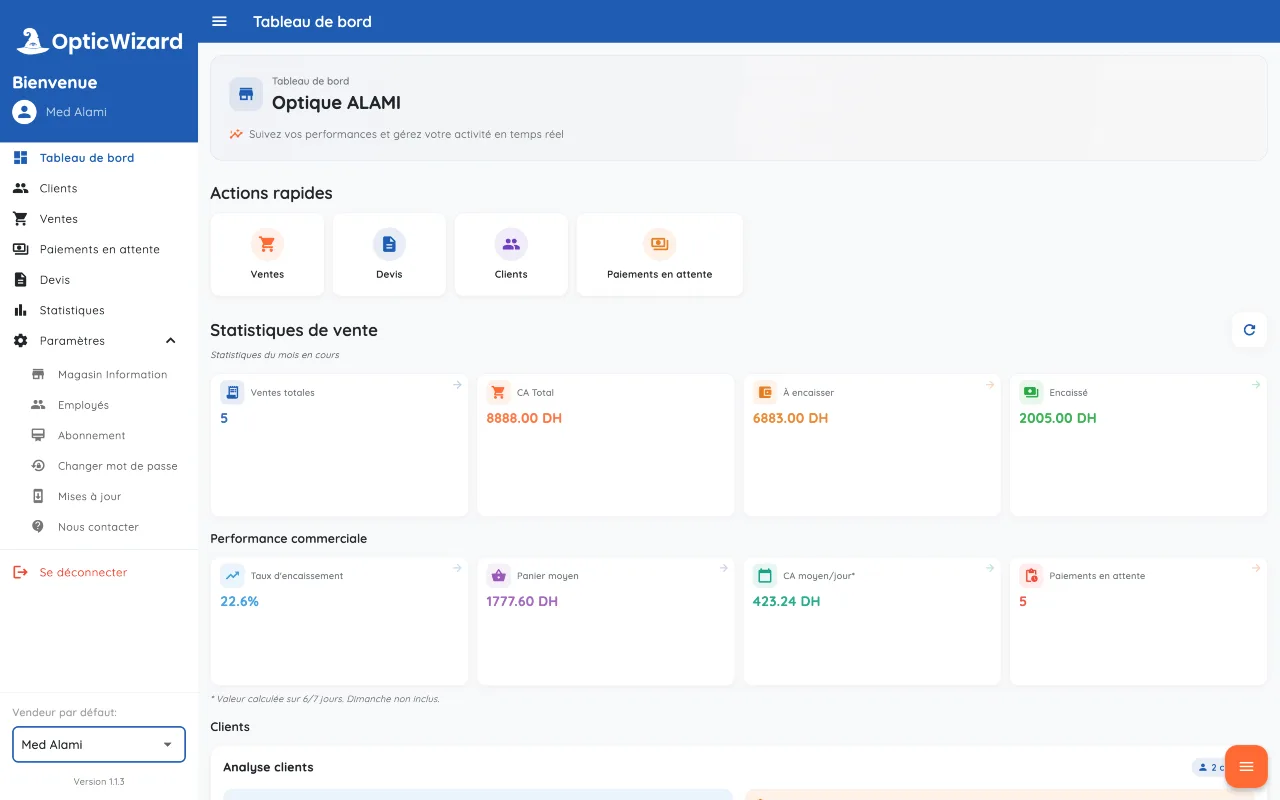Screen dimensions: 1280x800
Task: Open Paiements en attente quick action icon
Action: 660,244
